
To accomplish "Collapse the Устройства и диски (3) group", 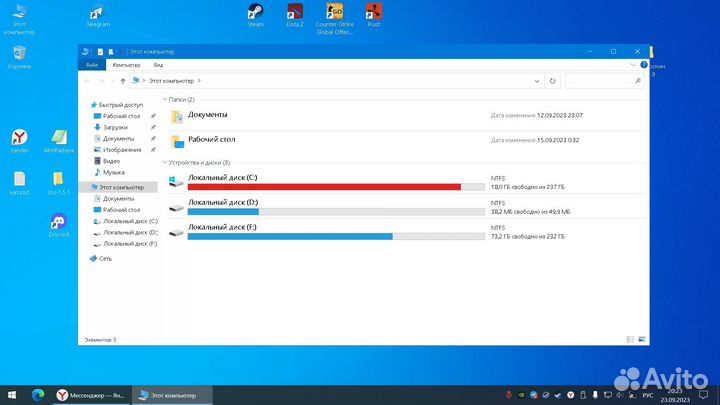I will 165,163.
